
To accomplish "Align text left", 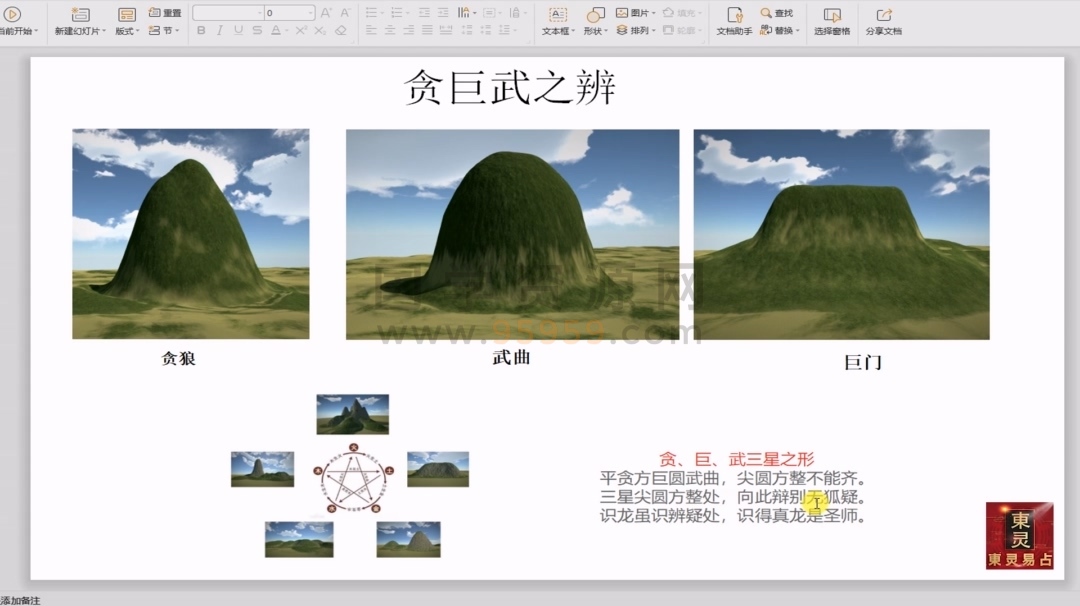I will (x=371, y=30).
